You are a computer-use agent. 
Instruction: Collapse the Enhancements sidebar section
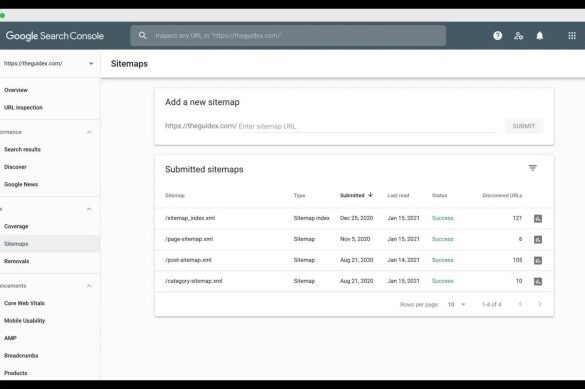click(x=89, y=286)
